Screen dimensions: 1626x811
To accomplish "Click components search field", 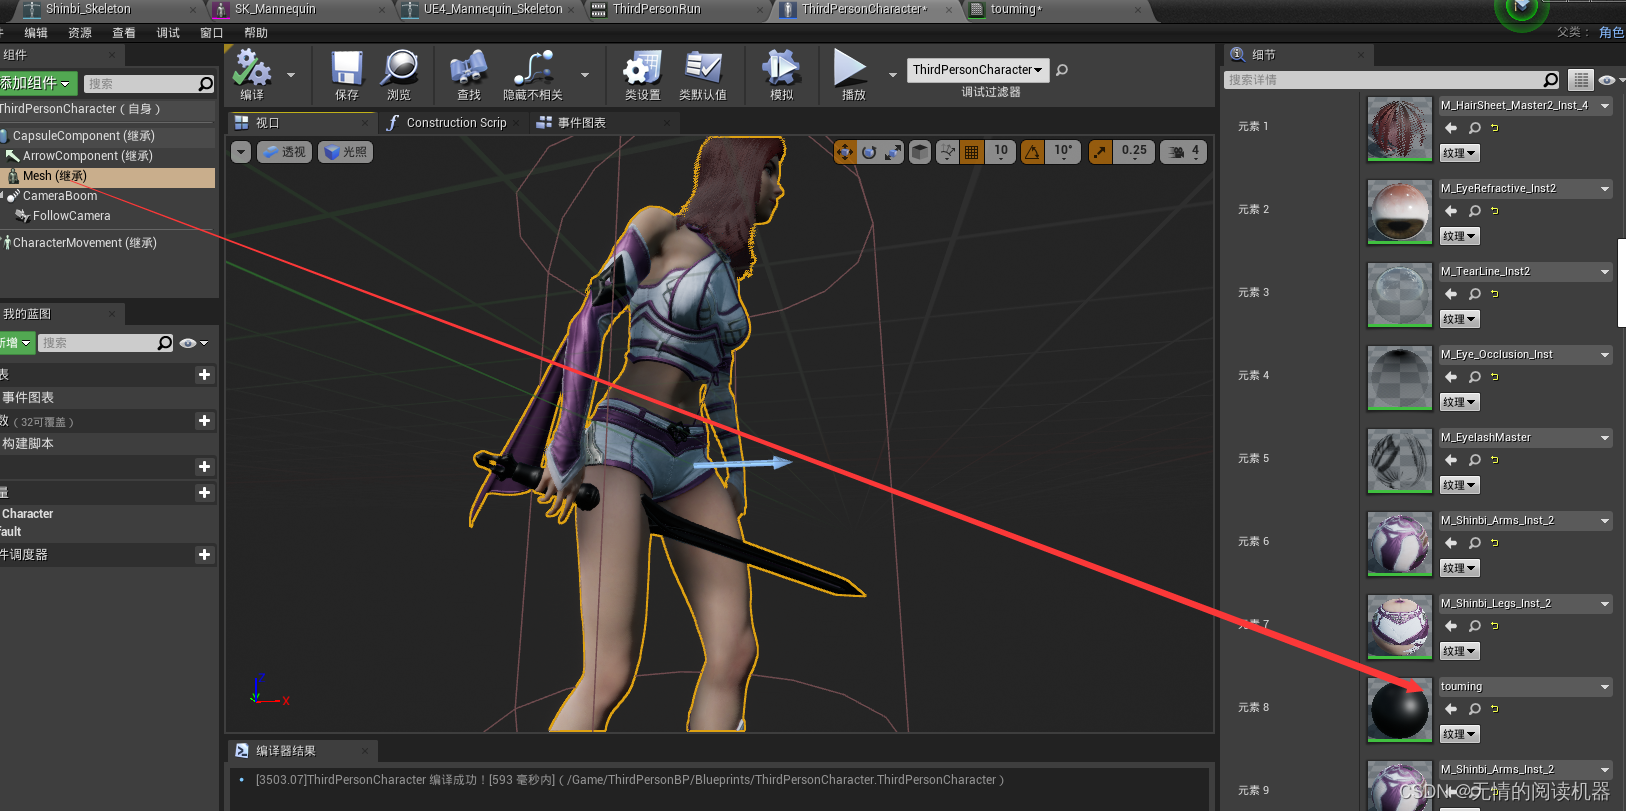I will [x=148, y=84].
